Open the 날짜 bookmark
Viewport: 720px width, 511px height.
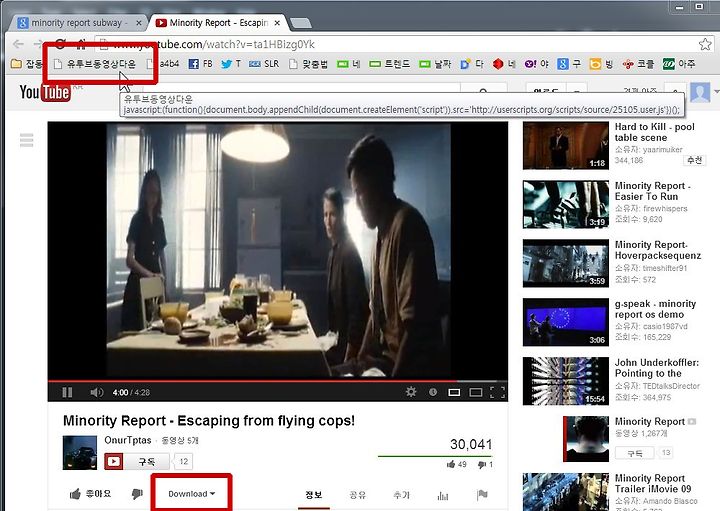[435, 64]
